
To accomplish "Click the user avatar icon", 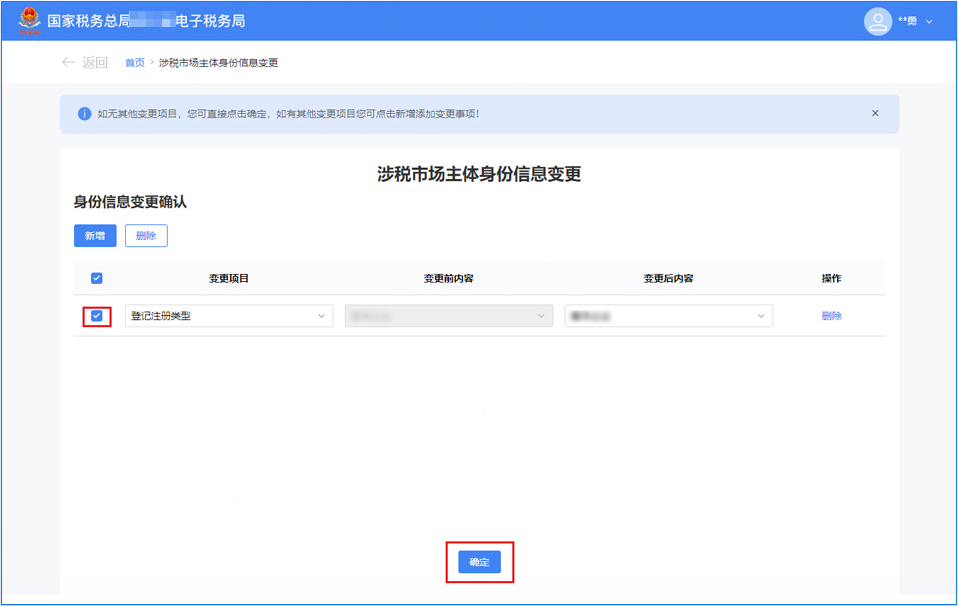I will (x=877, y=21).
